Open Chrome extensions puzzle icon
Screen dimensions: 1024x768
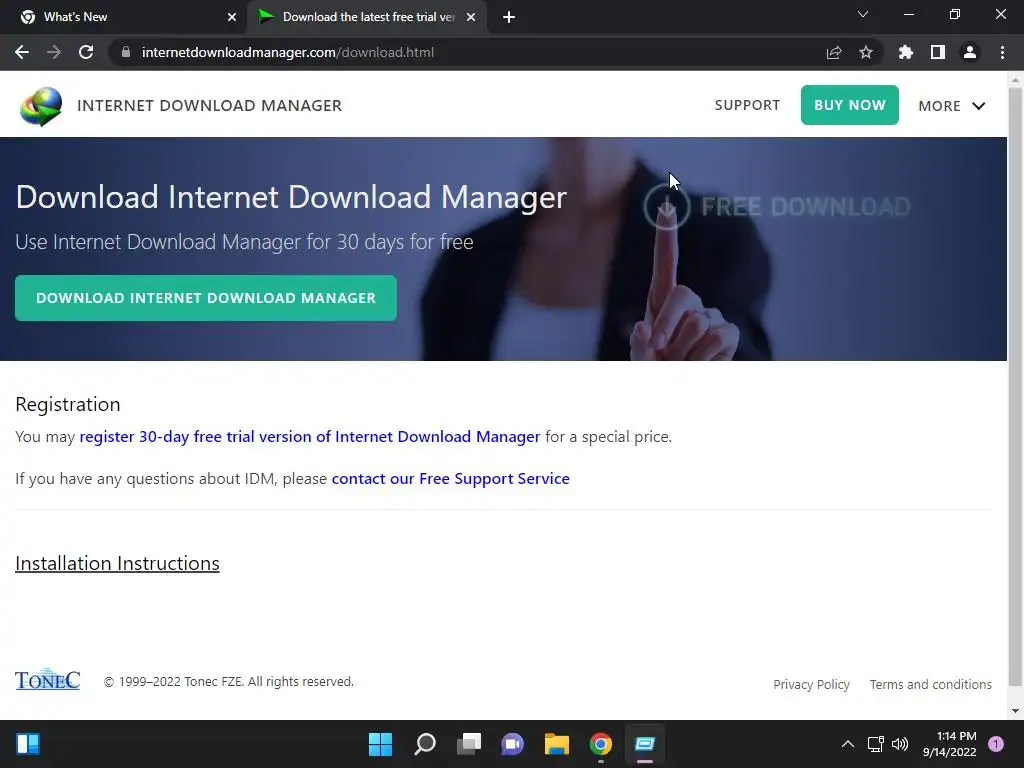[x=906, y=52]
